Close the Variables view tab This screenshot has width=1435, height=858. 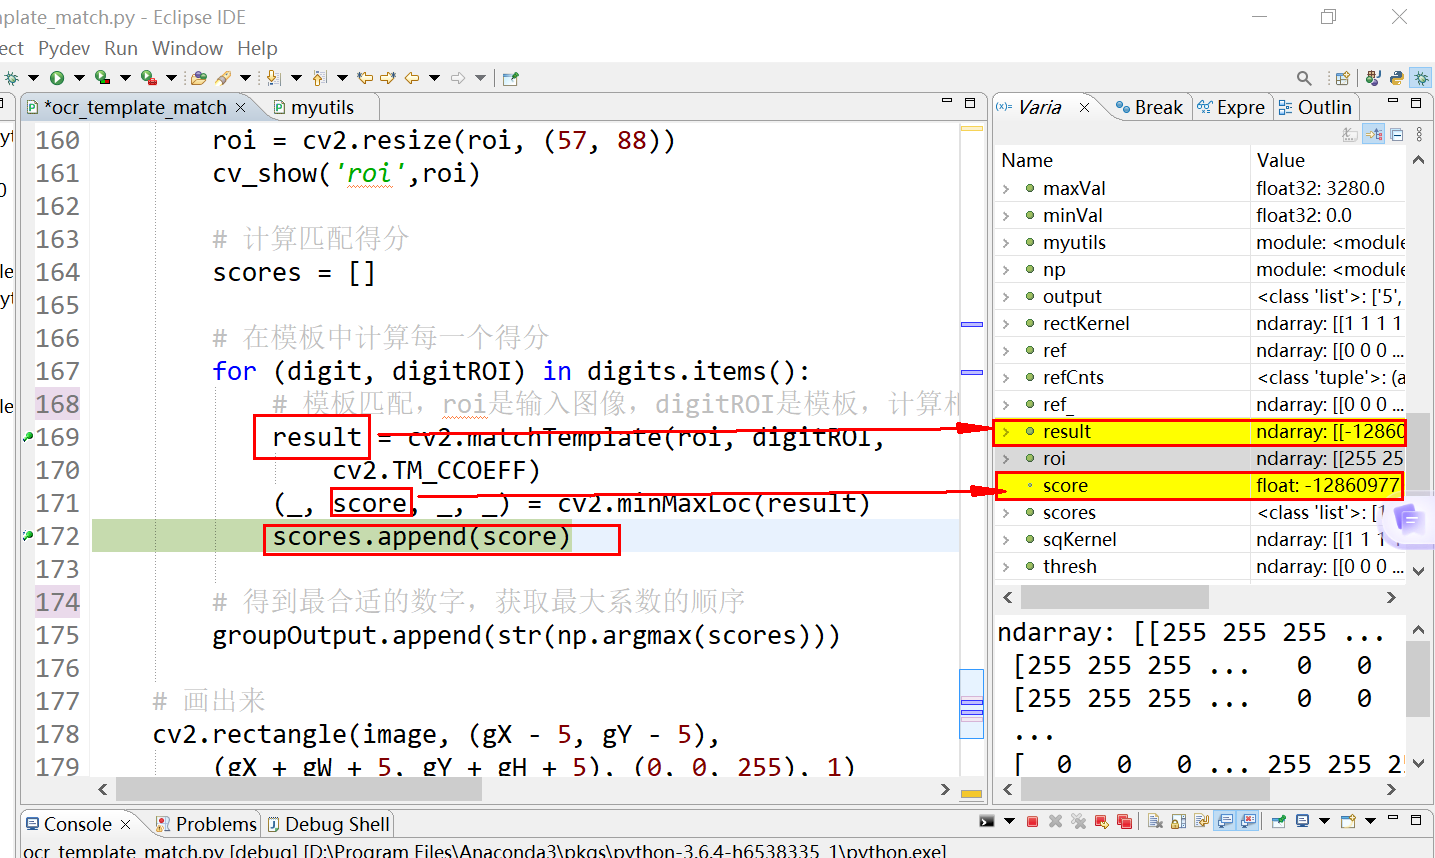(1084, 107)
